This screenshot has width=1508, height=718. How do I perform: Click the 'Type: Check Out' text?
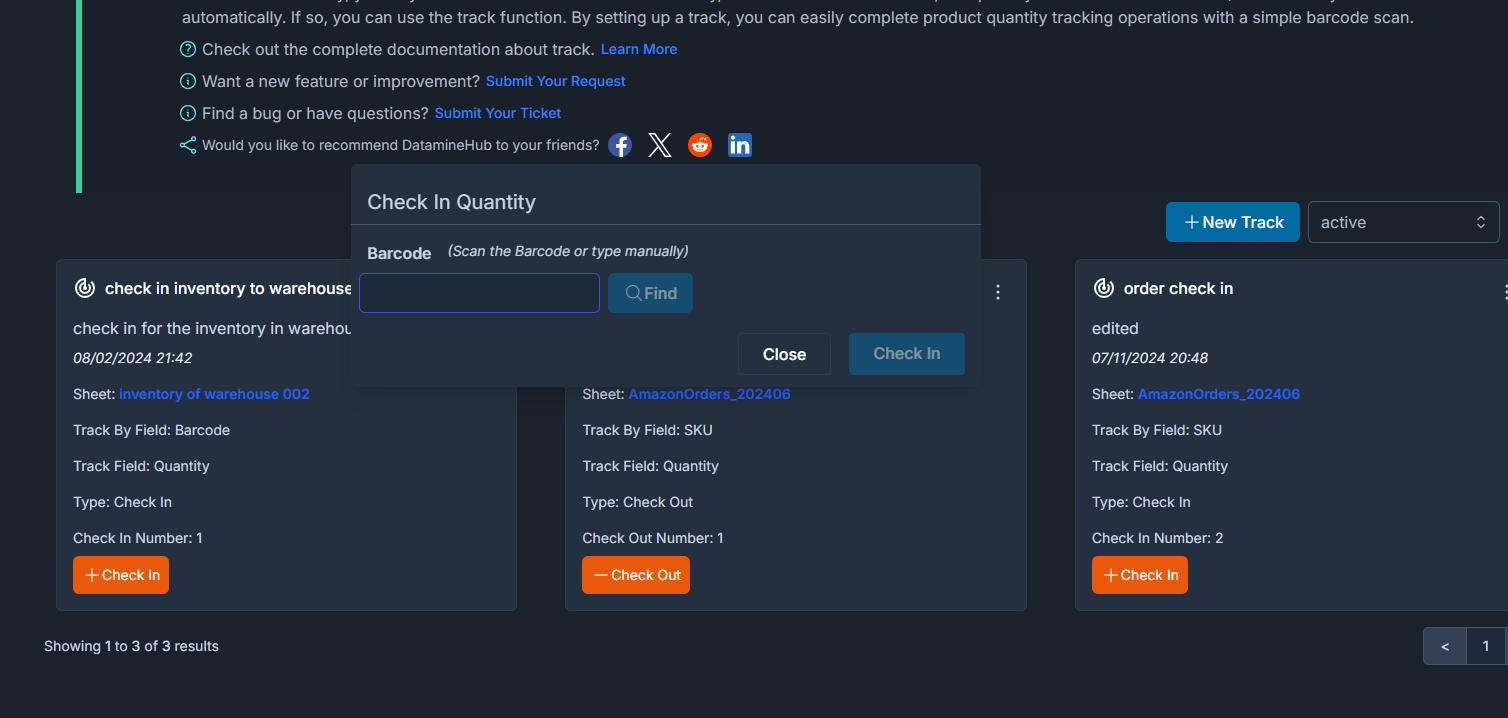[638, 502]
